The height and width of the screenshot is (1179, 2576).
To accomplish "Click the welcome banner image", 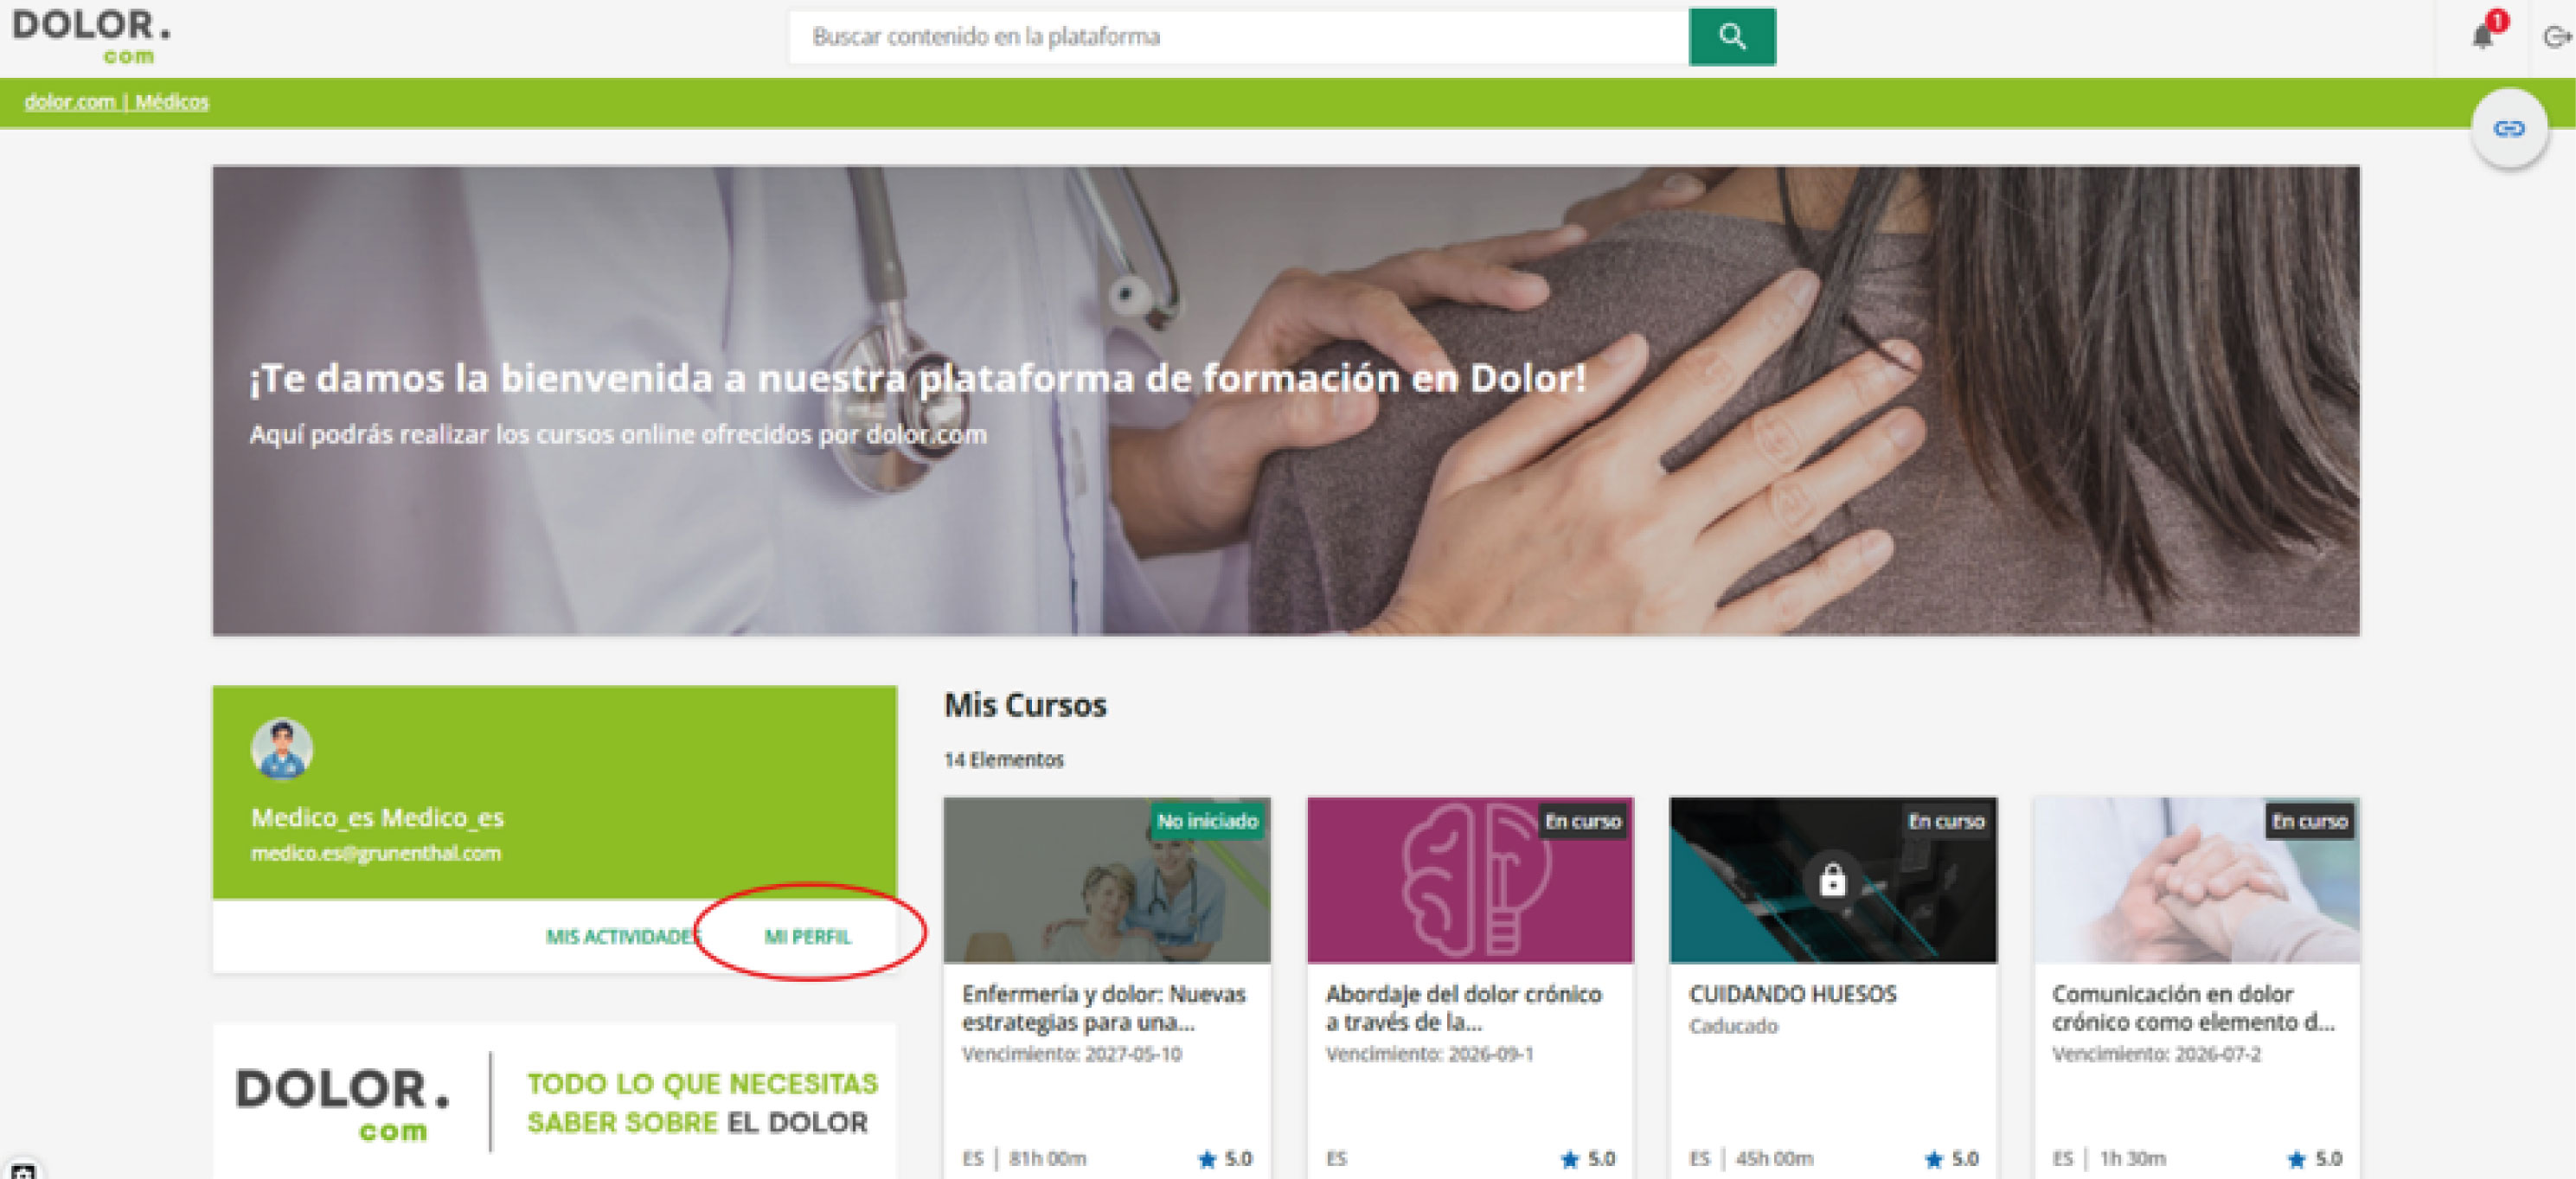I will 1286,400.
